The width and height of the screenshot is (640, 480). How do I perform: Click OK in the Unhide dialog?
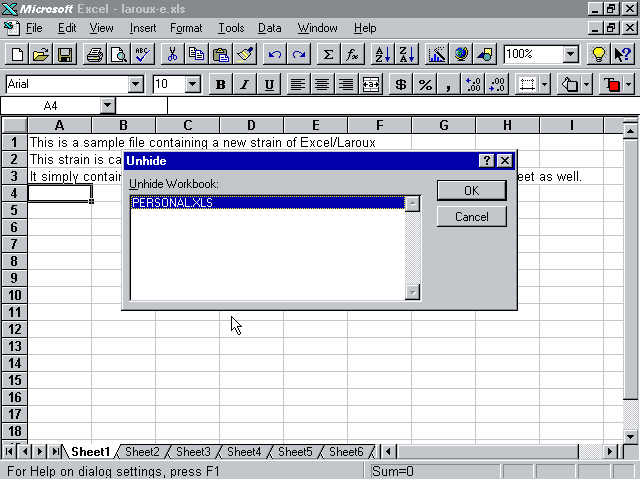click(x=472, y=191)
